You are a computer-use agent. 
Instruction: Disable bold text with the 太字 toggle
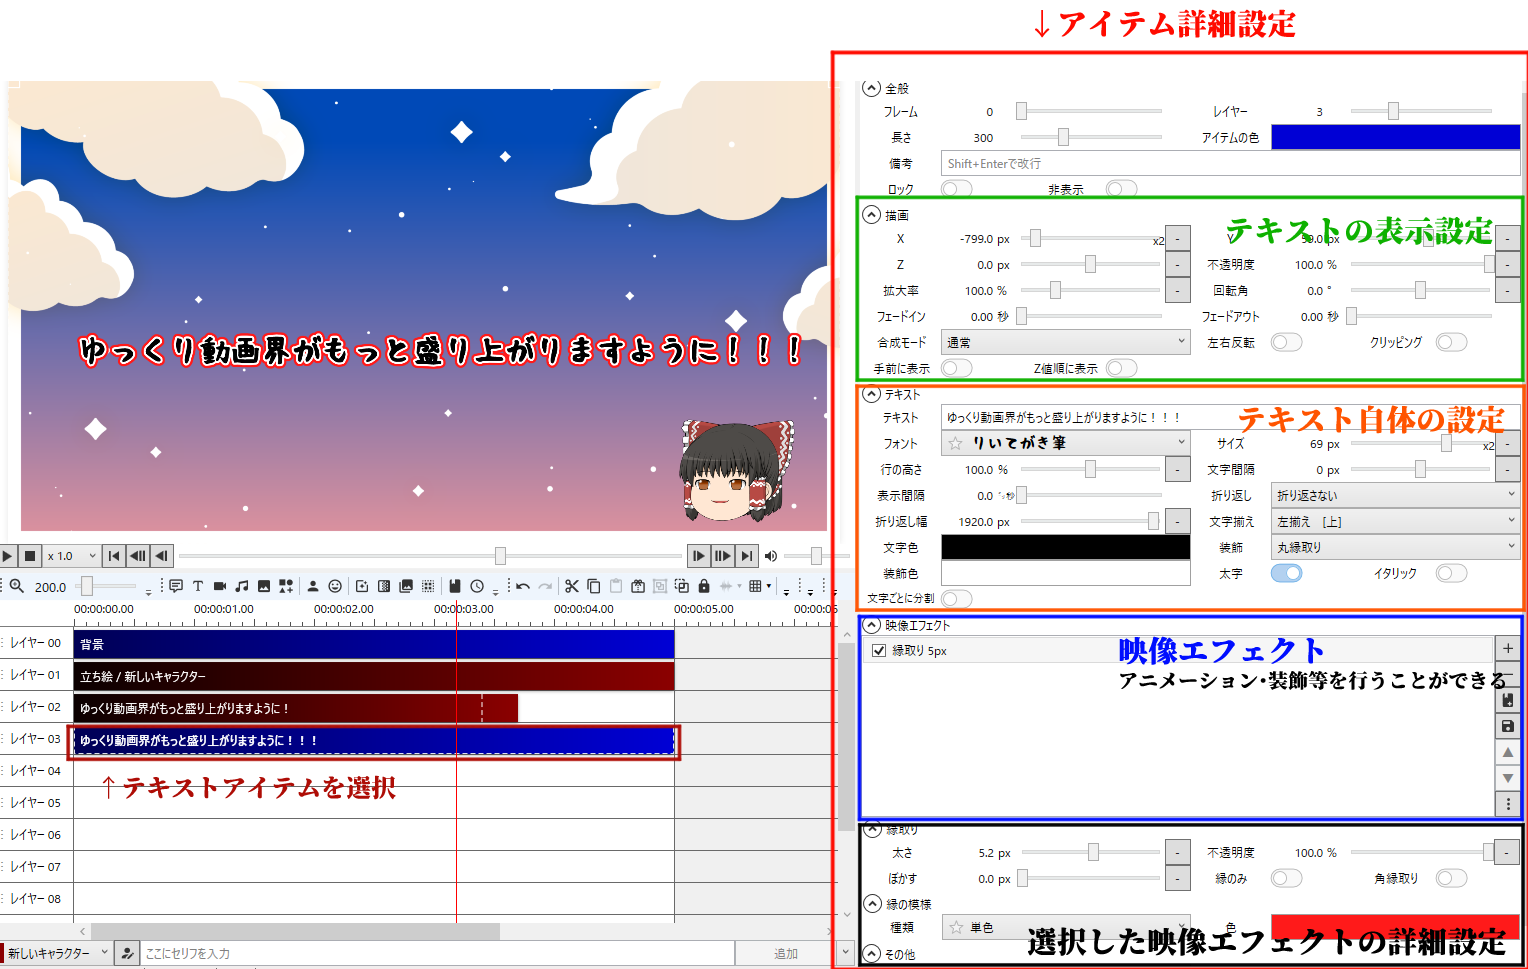coord(1287,573)
